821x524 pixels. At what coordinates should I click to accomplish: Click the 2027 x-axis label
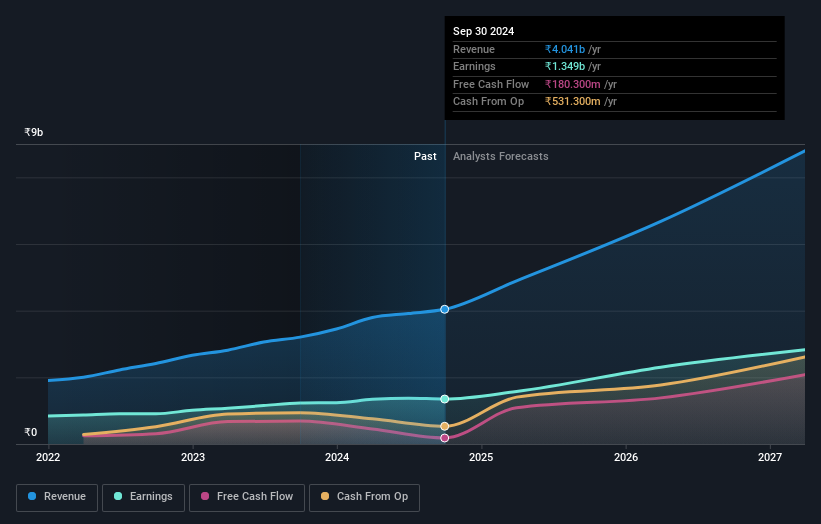coord(770,457)
